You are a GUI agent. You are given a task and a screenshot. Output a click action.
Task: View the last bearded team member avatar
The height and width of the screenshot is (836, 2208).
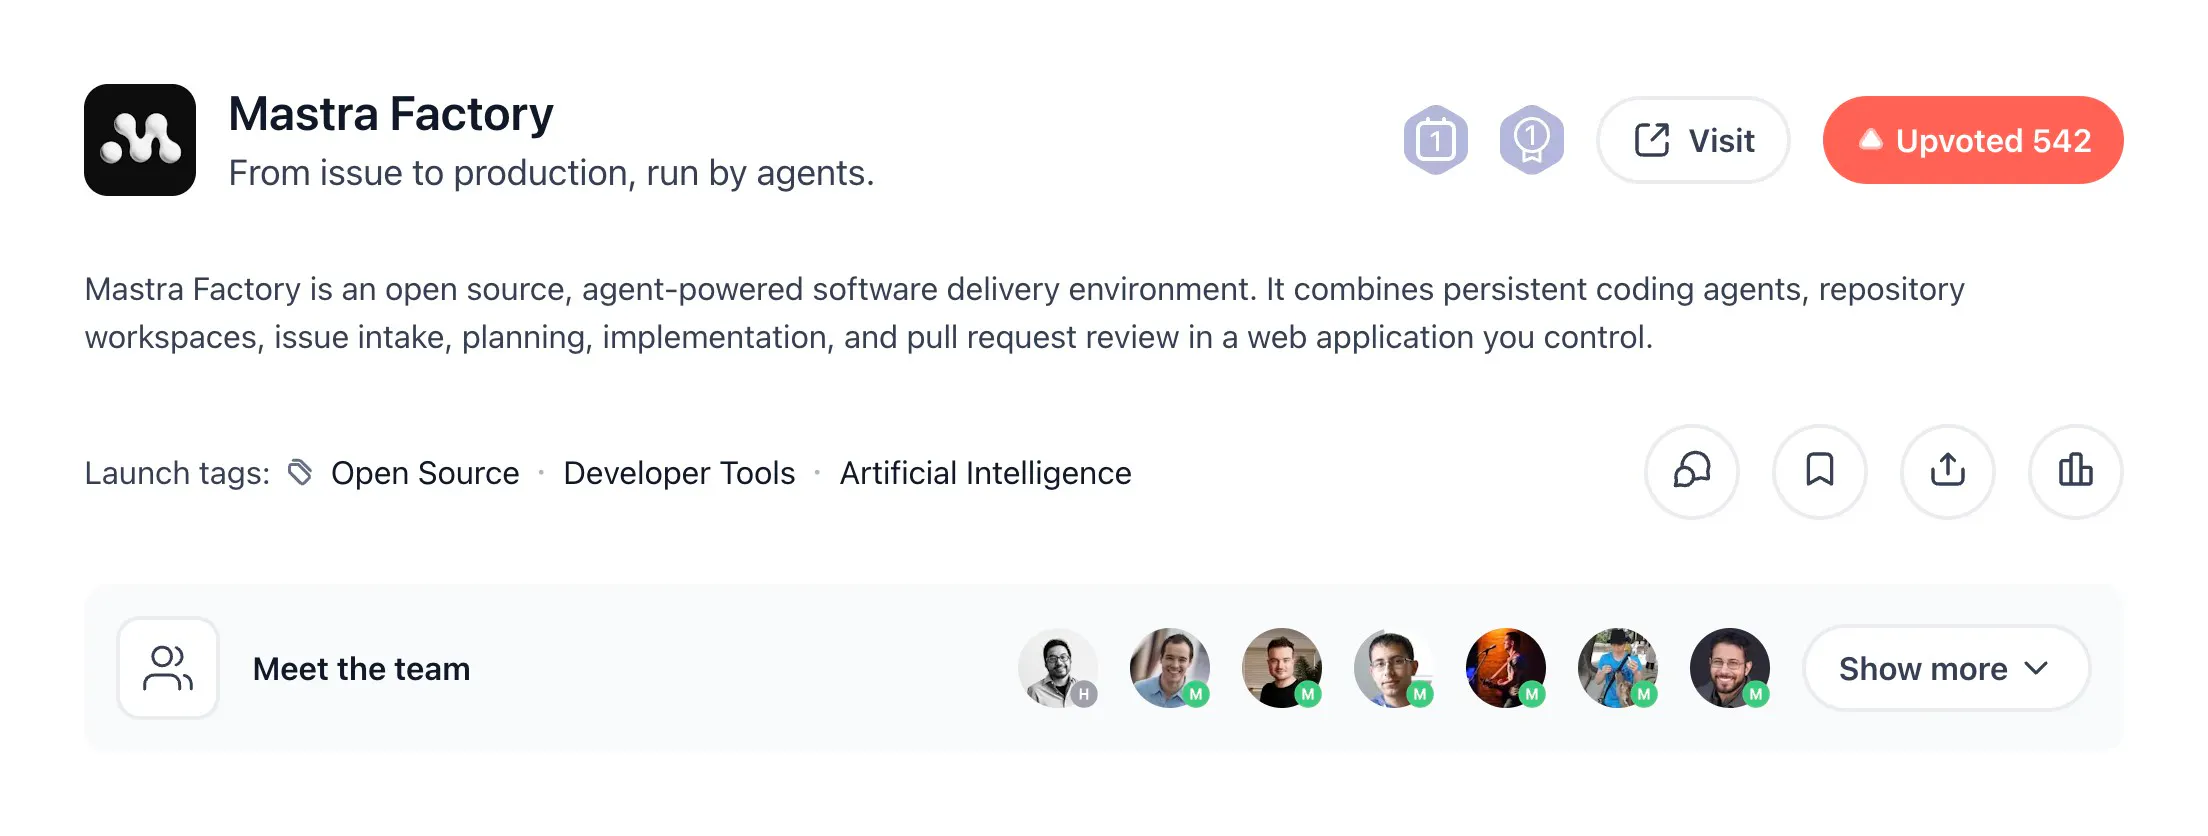click(x=1730, y=668)
